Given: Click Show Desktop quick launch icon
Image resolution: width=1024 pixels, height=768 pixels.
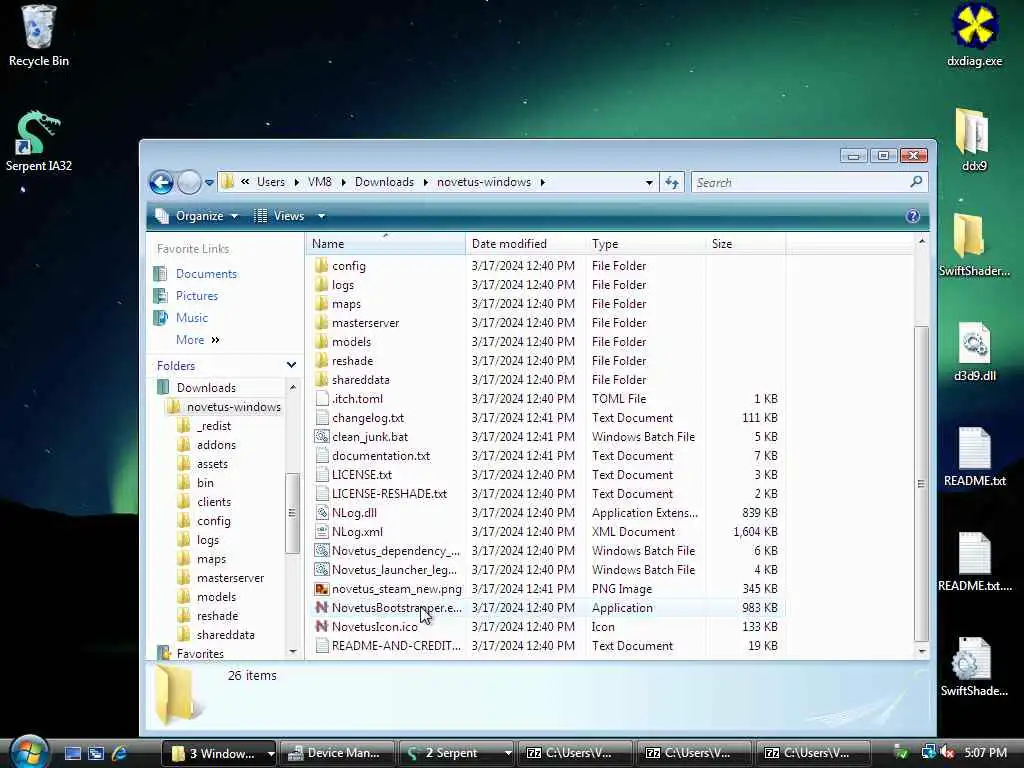Looking at the screenshot, I should (72, 753).
